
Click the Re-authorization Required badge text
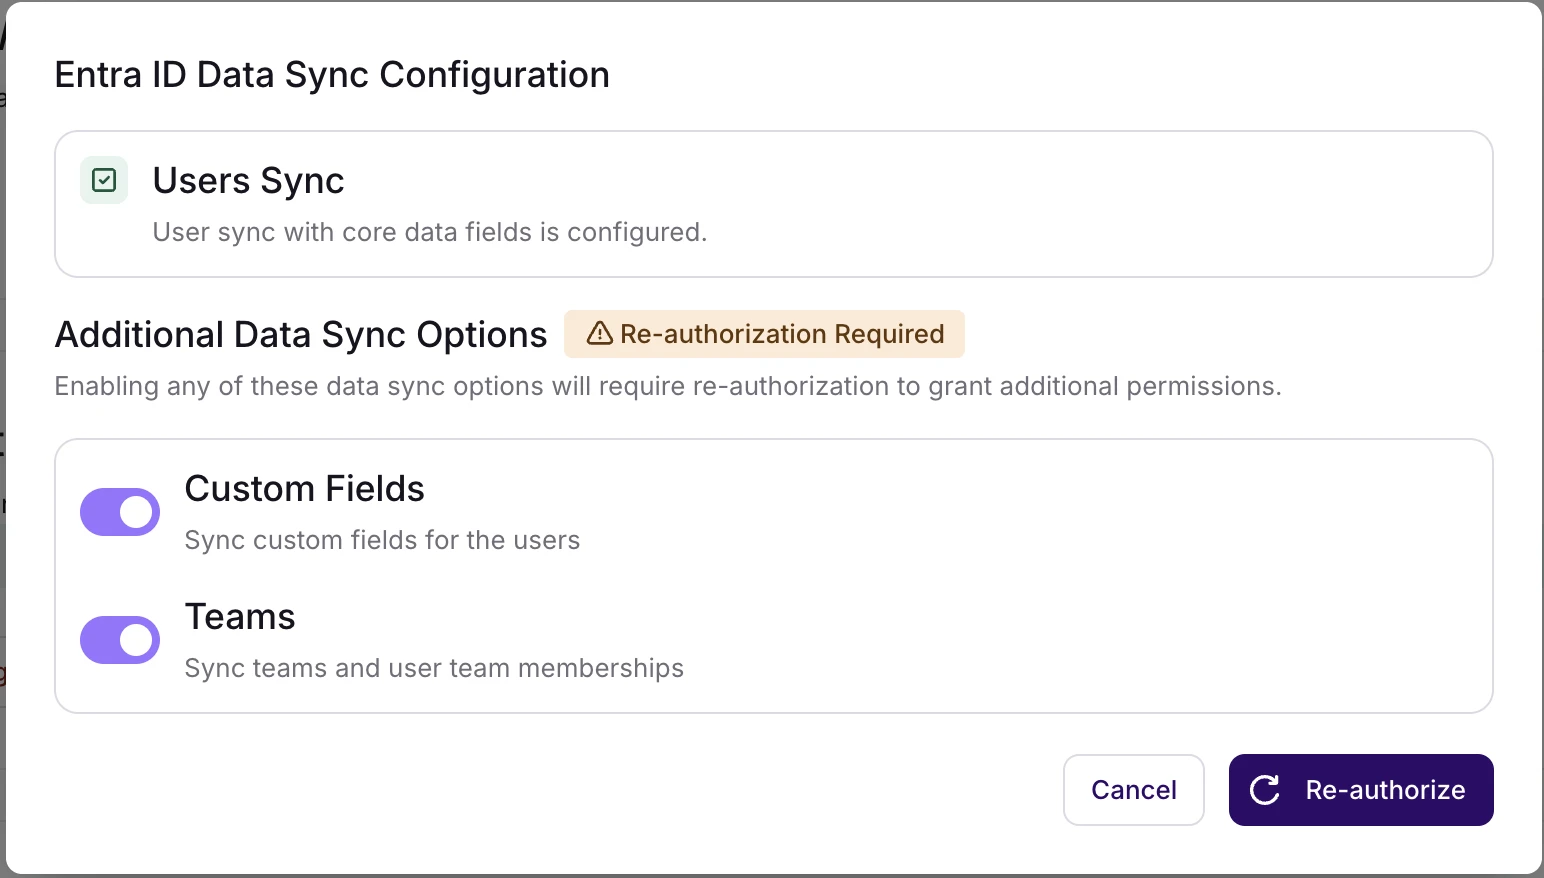point(781,334)
